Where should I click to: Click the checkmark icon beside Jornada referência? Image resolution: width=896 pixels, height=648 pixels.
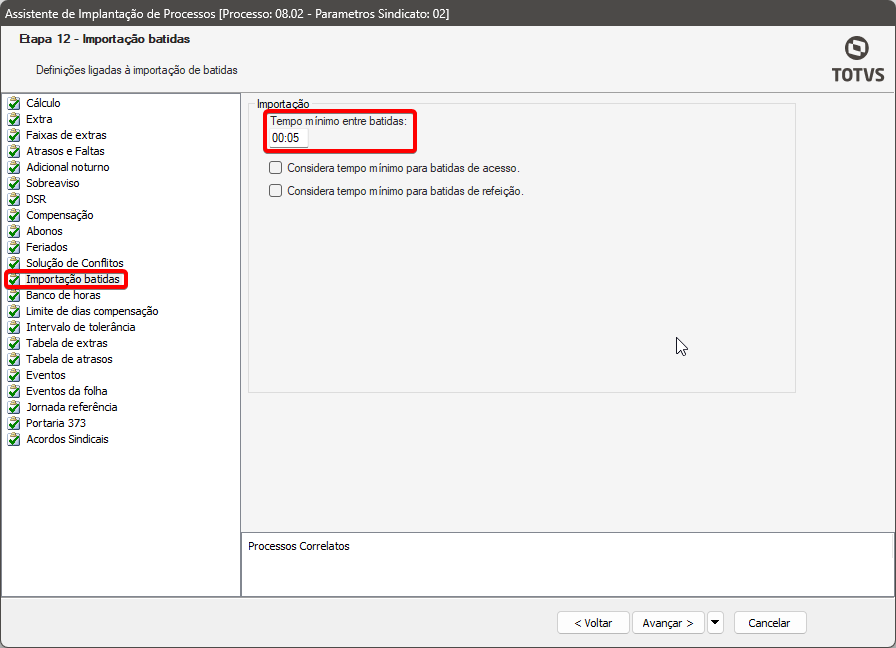(14, 407)
